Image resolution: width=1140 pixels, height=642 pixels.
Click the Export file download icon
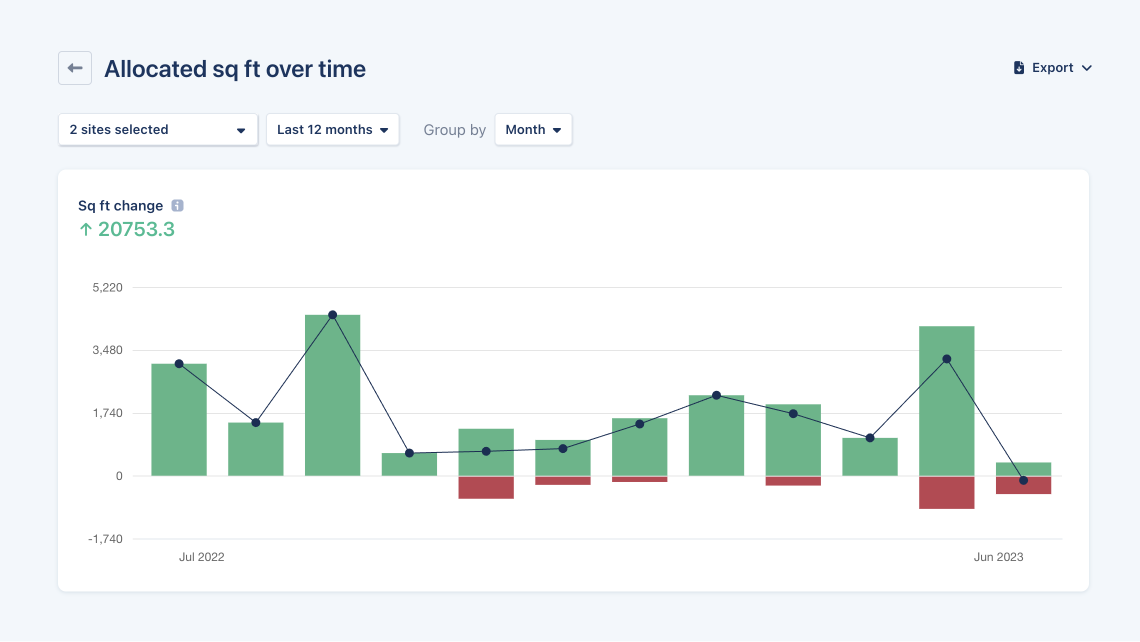tap(1019, 68)
